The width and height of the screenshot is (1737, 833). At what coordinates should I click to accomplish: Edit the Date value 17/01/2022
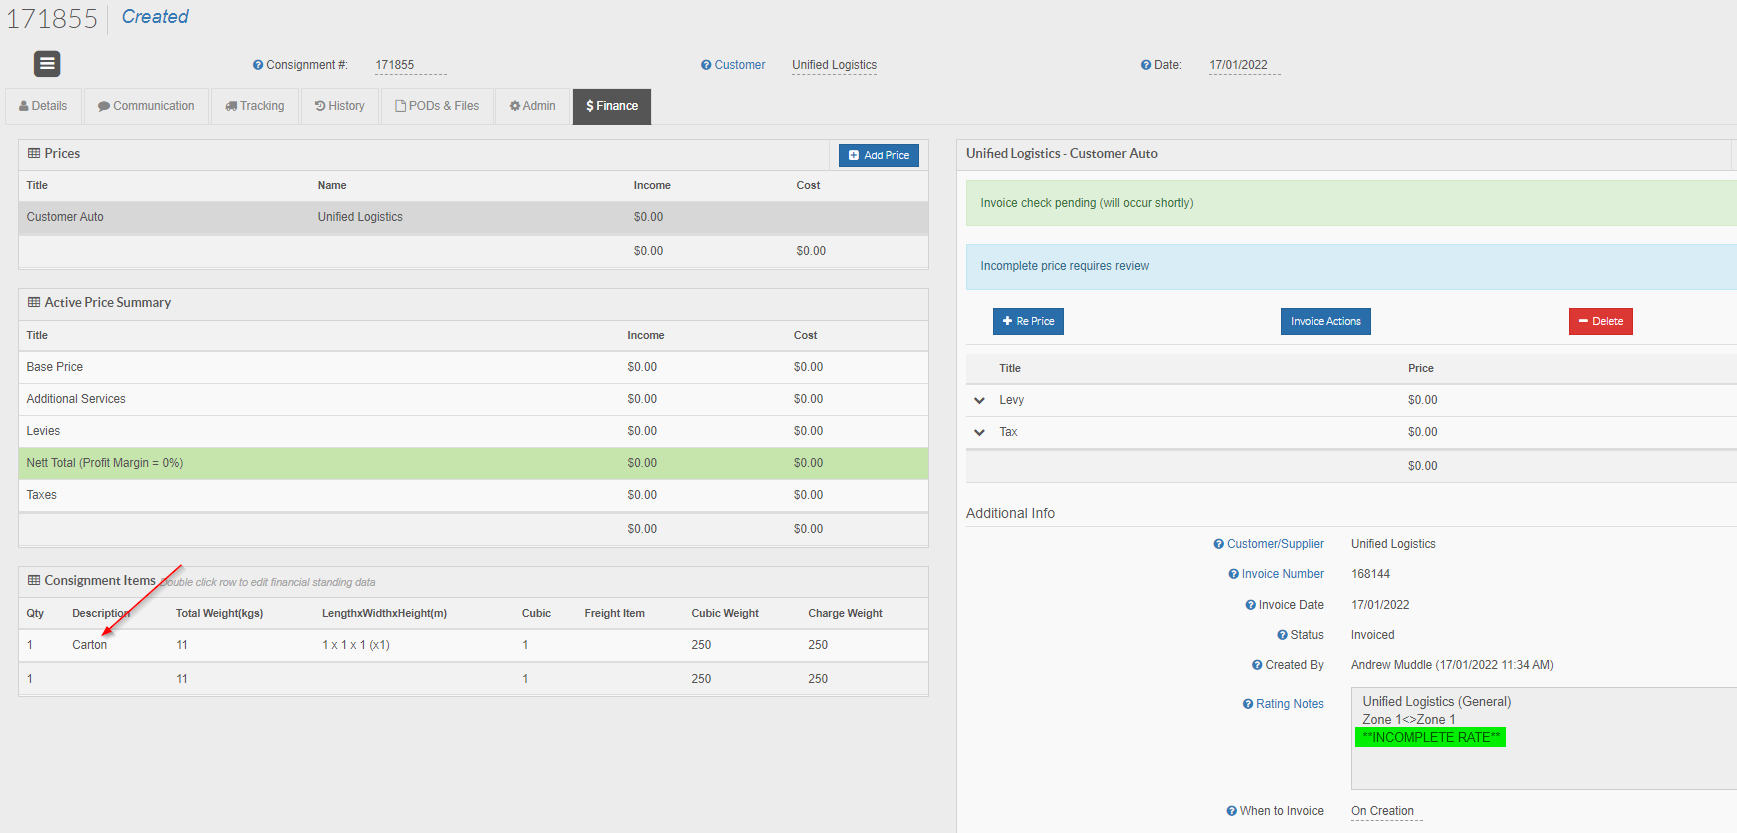pyautogui.click(x=1244, y=65)
